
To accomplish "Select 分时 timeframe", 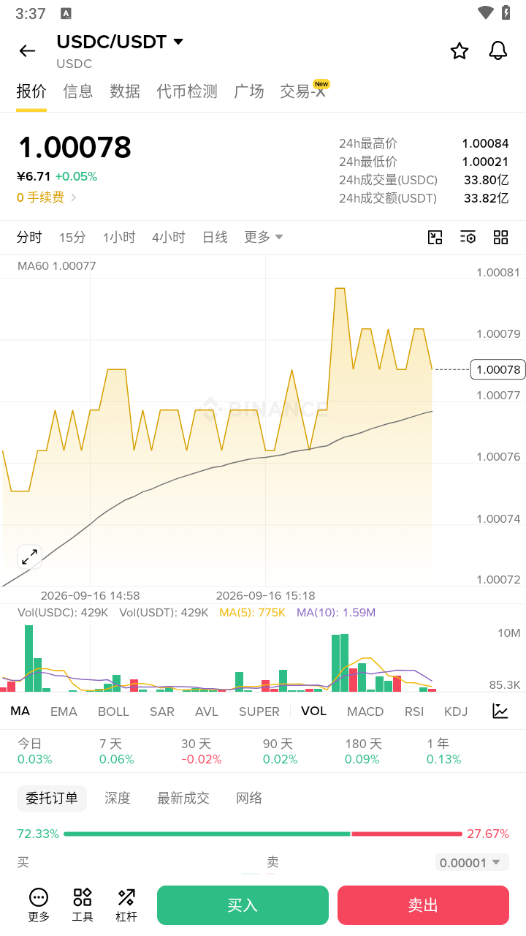I will point(29,238).
